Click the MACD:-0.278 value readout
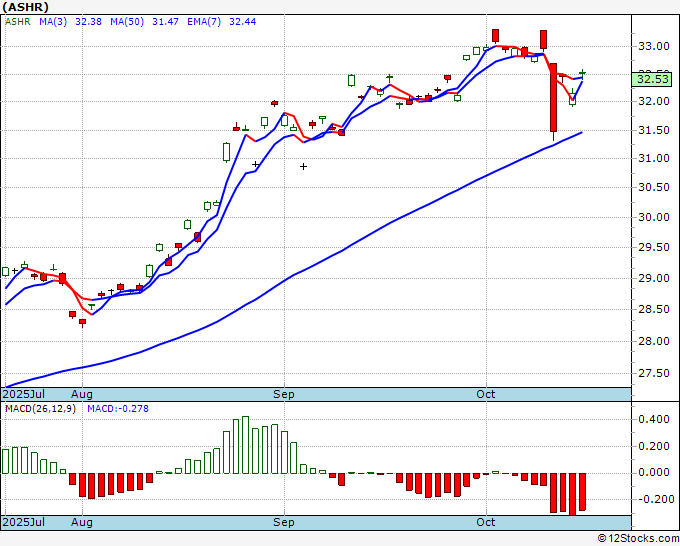Screen dimensions: 680x546 click(118, 409)
